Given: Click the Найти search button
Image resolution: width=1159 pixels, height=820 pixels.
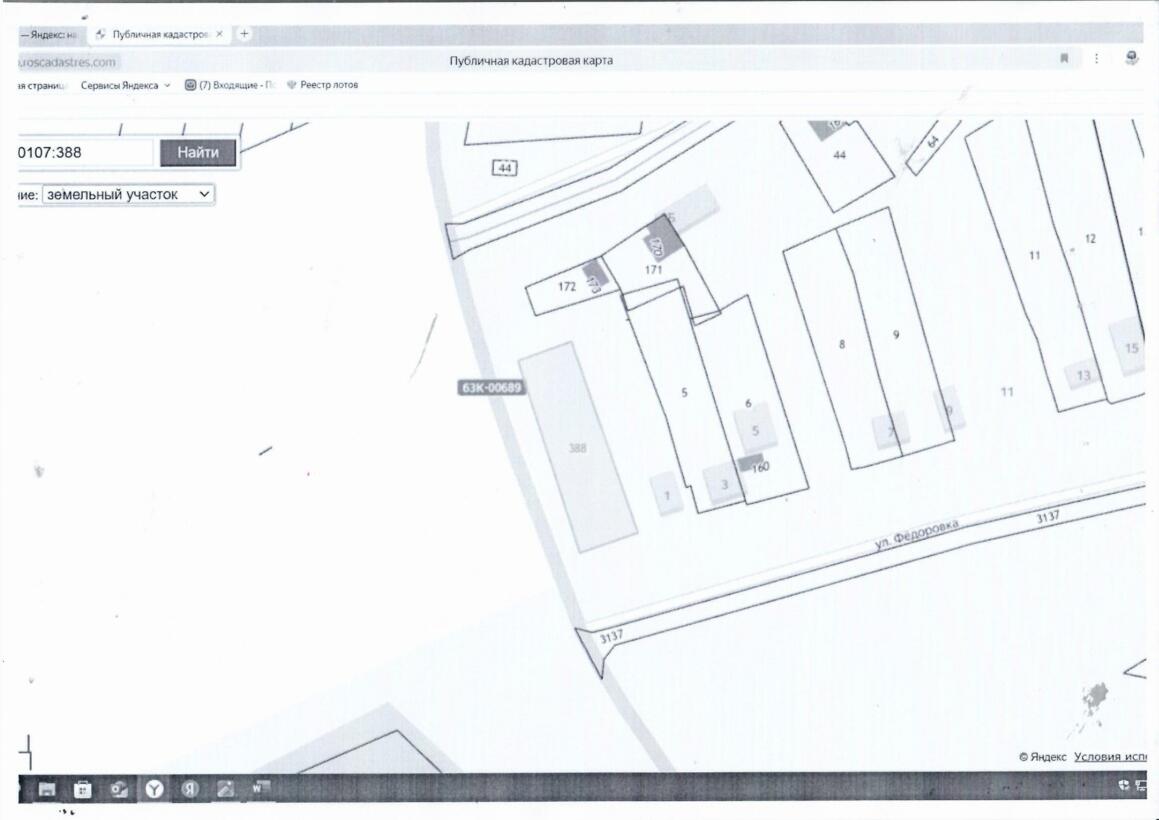Looking at the screenshot, I should 198,153.
